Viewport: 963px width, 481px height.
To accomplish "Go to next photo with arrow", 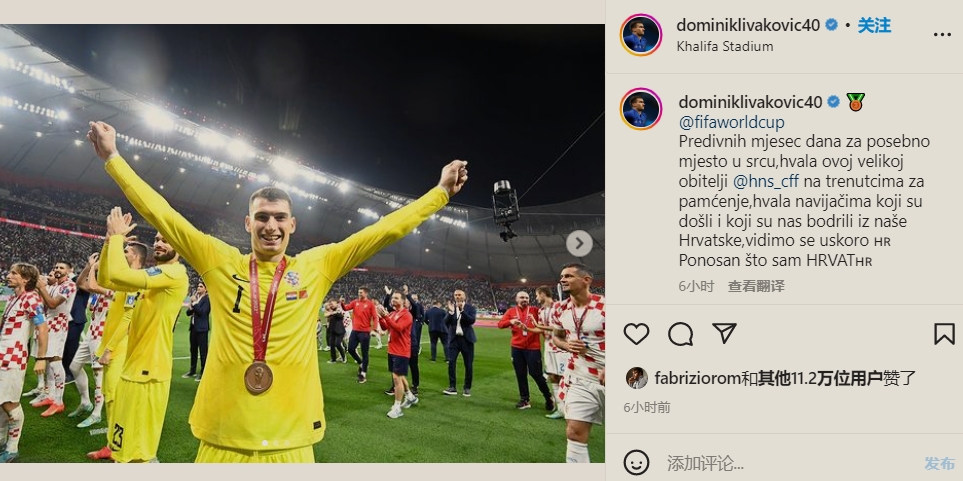I will (x=579, y=243).
